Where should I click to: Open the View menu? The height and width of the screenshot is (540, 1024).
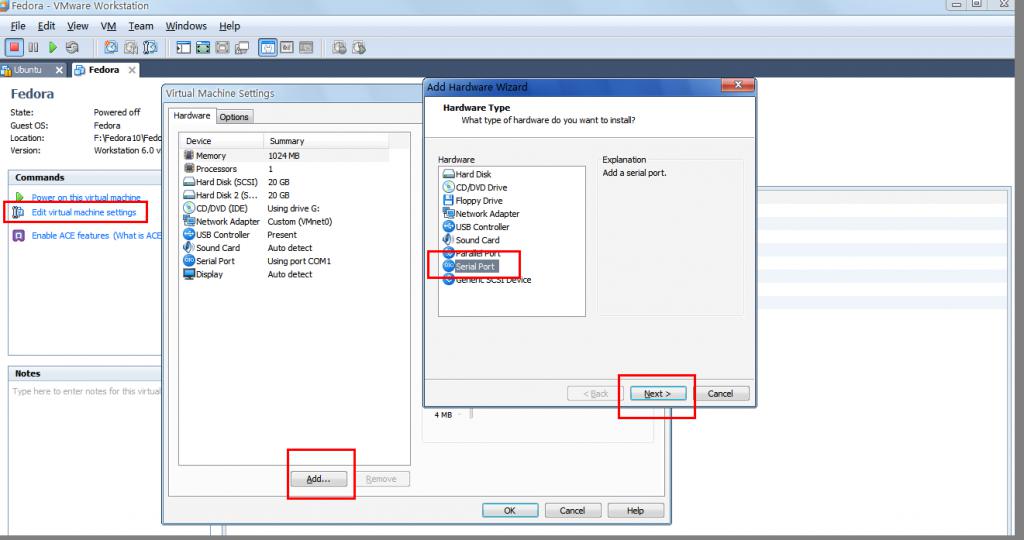click(x=78, y=26)
